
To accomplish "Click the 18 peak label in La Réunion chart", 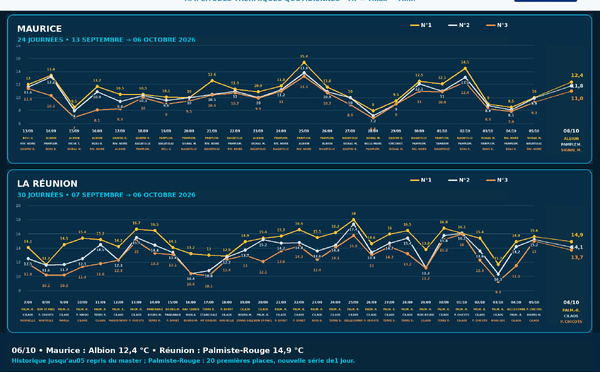I will [354, 214].
